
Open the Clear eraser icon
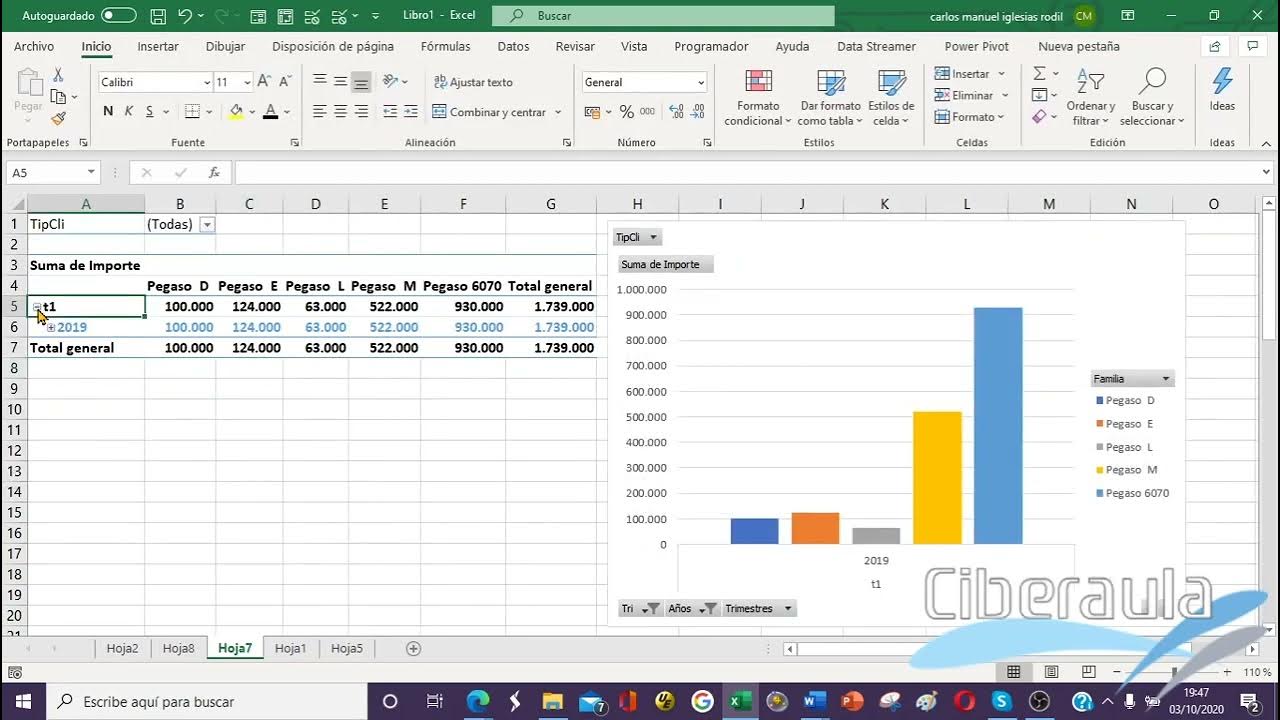pos(1039,117)
